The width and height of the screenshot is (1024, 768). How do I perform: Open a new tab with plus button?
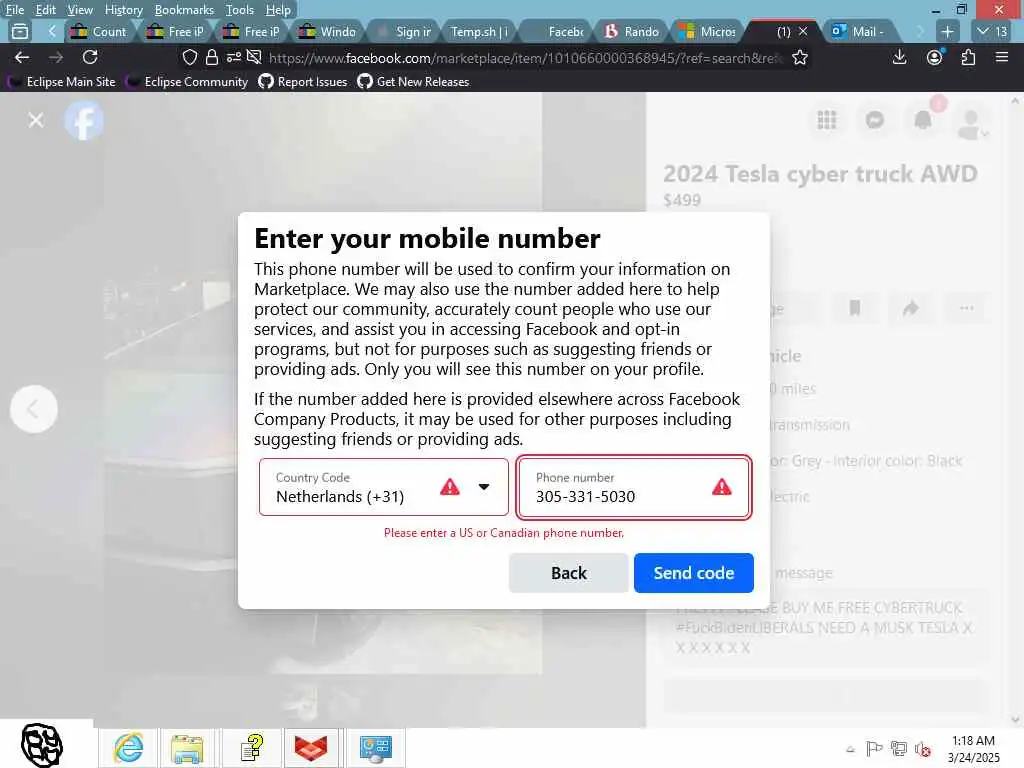(947, 31)
